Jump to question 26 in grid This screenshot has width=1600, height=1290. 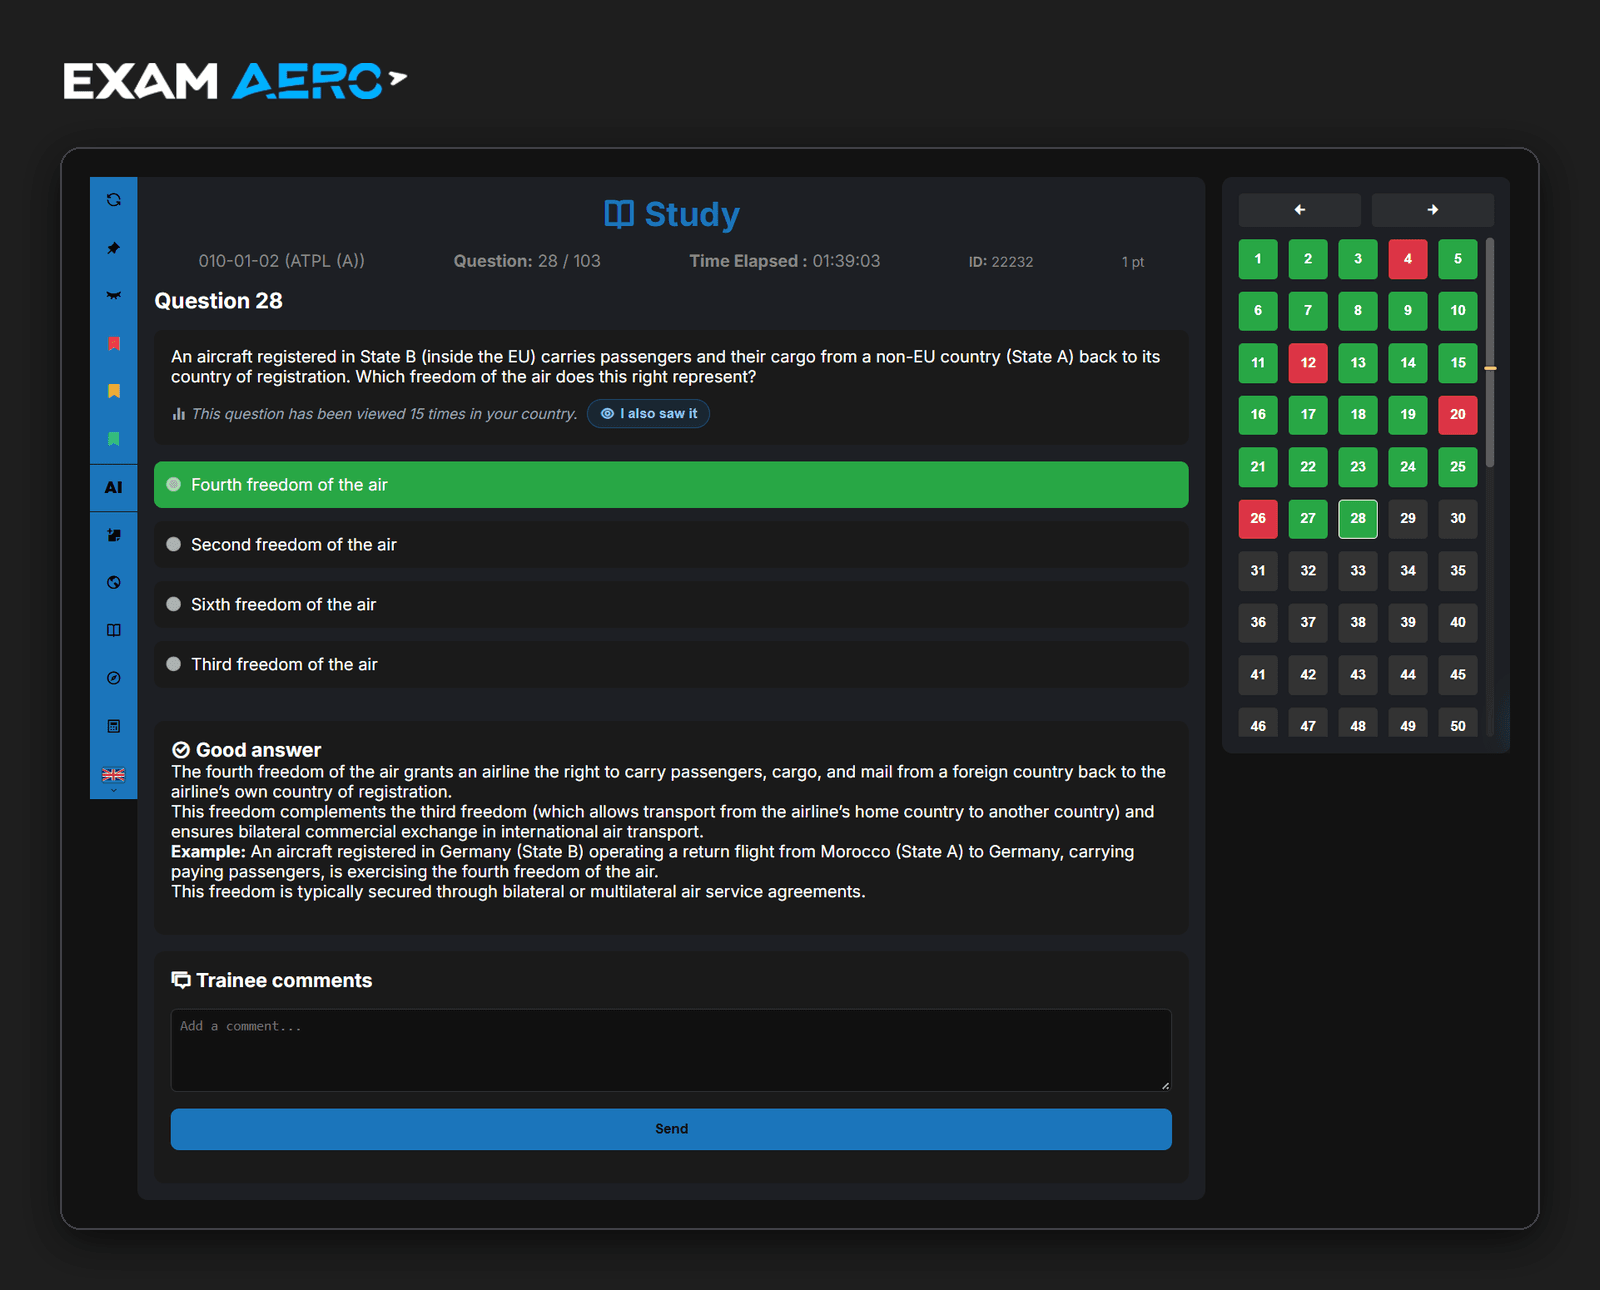[1258, 519]
